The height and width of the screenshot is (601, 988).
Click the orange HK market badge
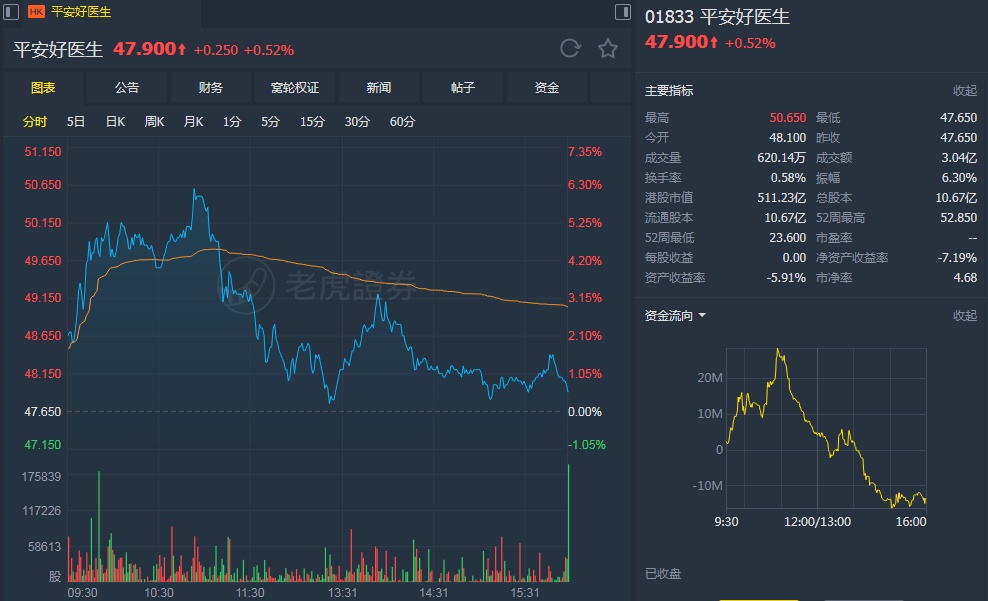[x=37, y=11]
